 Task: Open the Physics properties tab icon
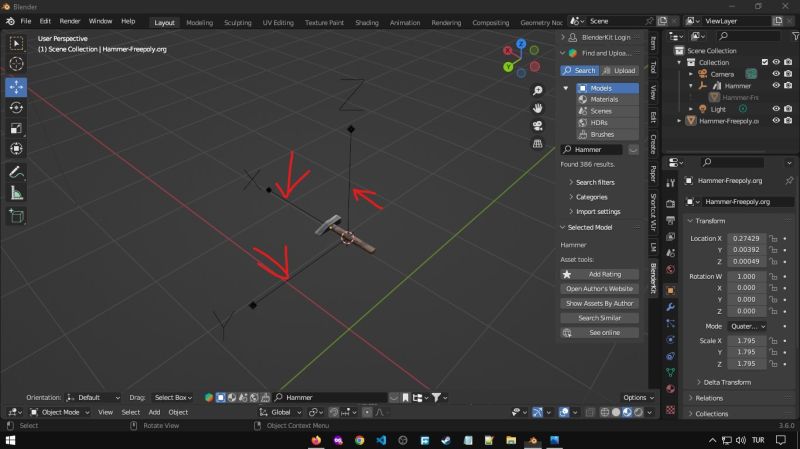tap(670, 340)
